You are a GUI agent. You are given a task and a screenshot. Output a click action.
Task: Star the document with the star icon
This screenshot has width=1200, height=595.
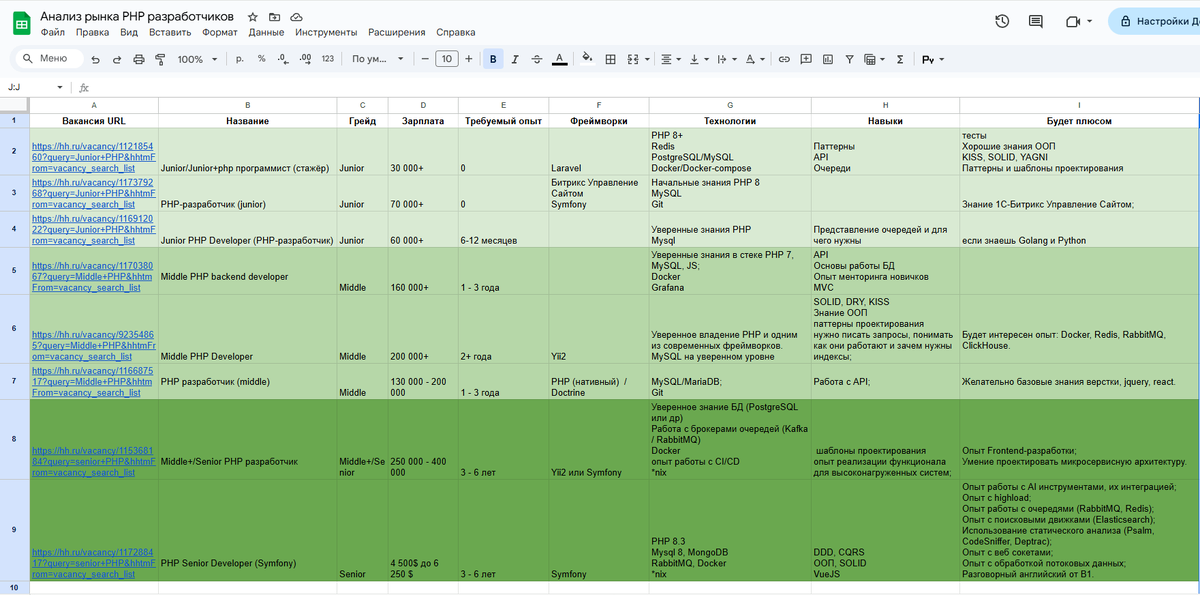(x=253, y=17)
